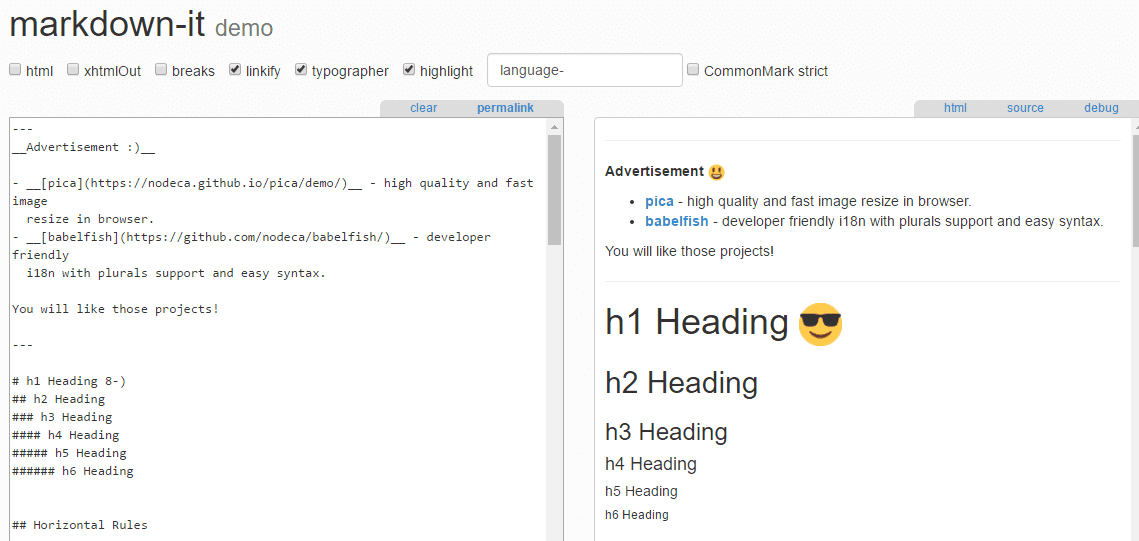Turn off the highlight checkbox

409,70
